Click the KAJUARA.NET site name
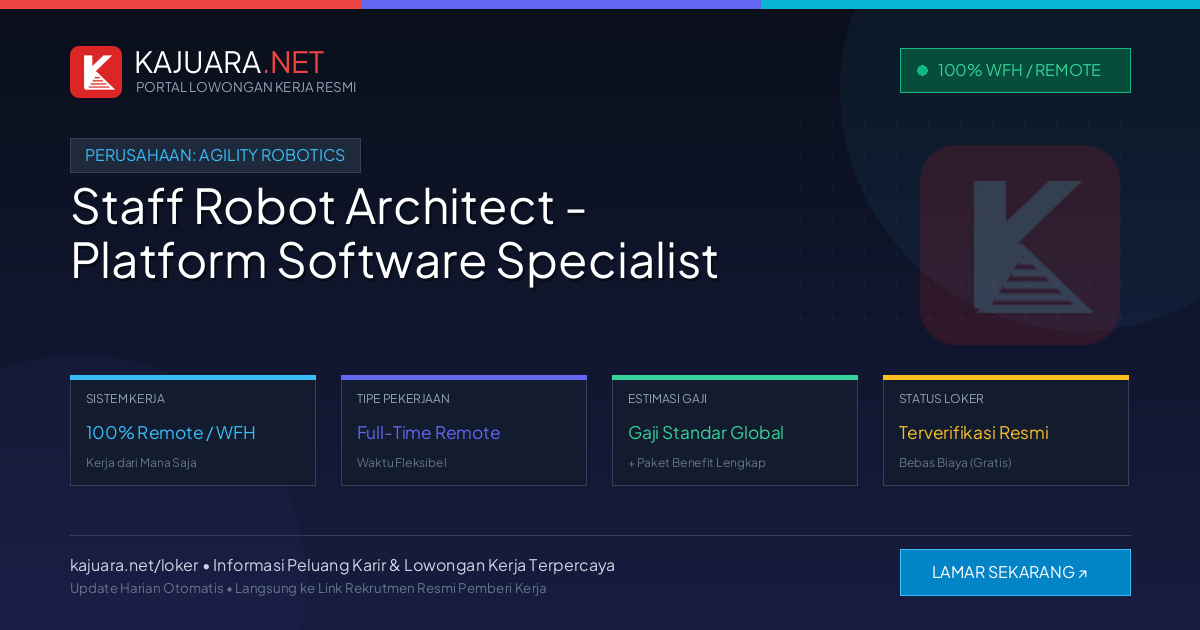 coord(229,62)
